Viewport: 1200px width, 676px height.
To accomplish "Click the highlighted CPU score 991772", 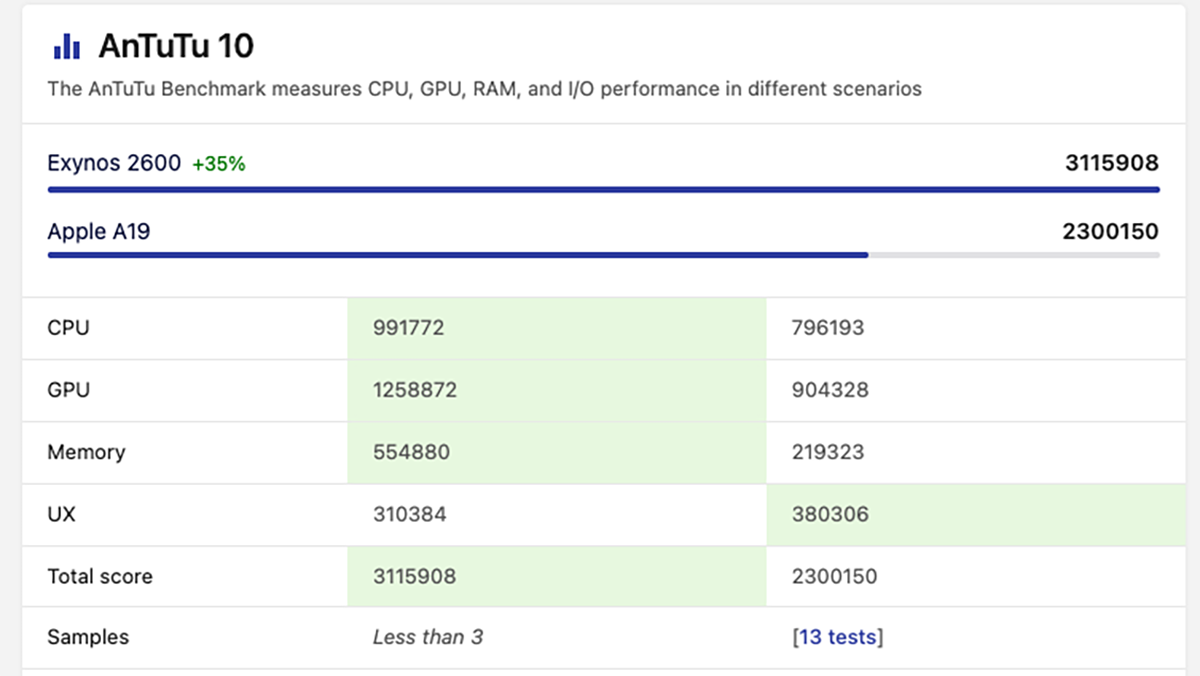I will (x=408, y=327).
